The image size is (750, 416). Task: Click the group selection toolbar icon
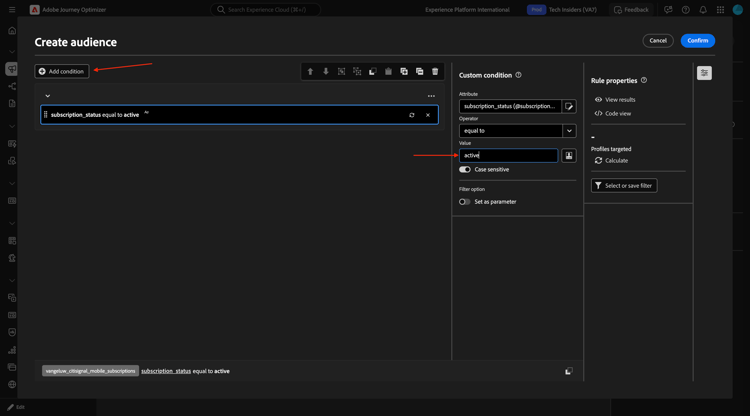coord(342,71)
